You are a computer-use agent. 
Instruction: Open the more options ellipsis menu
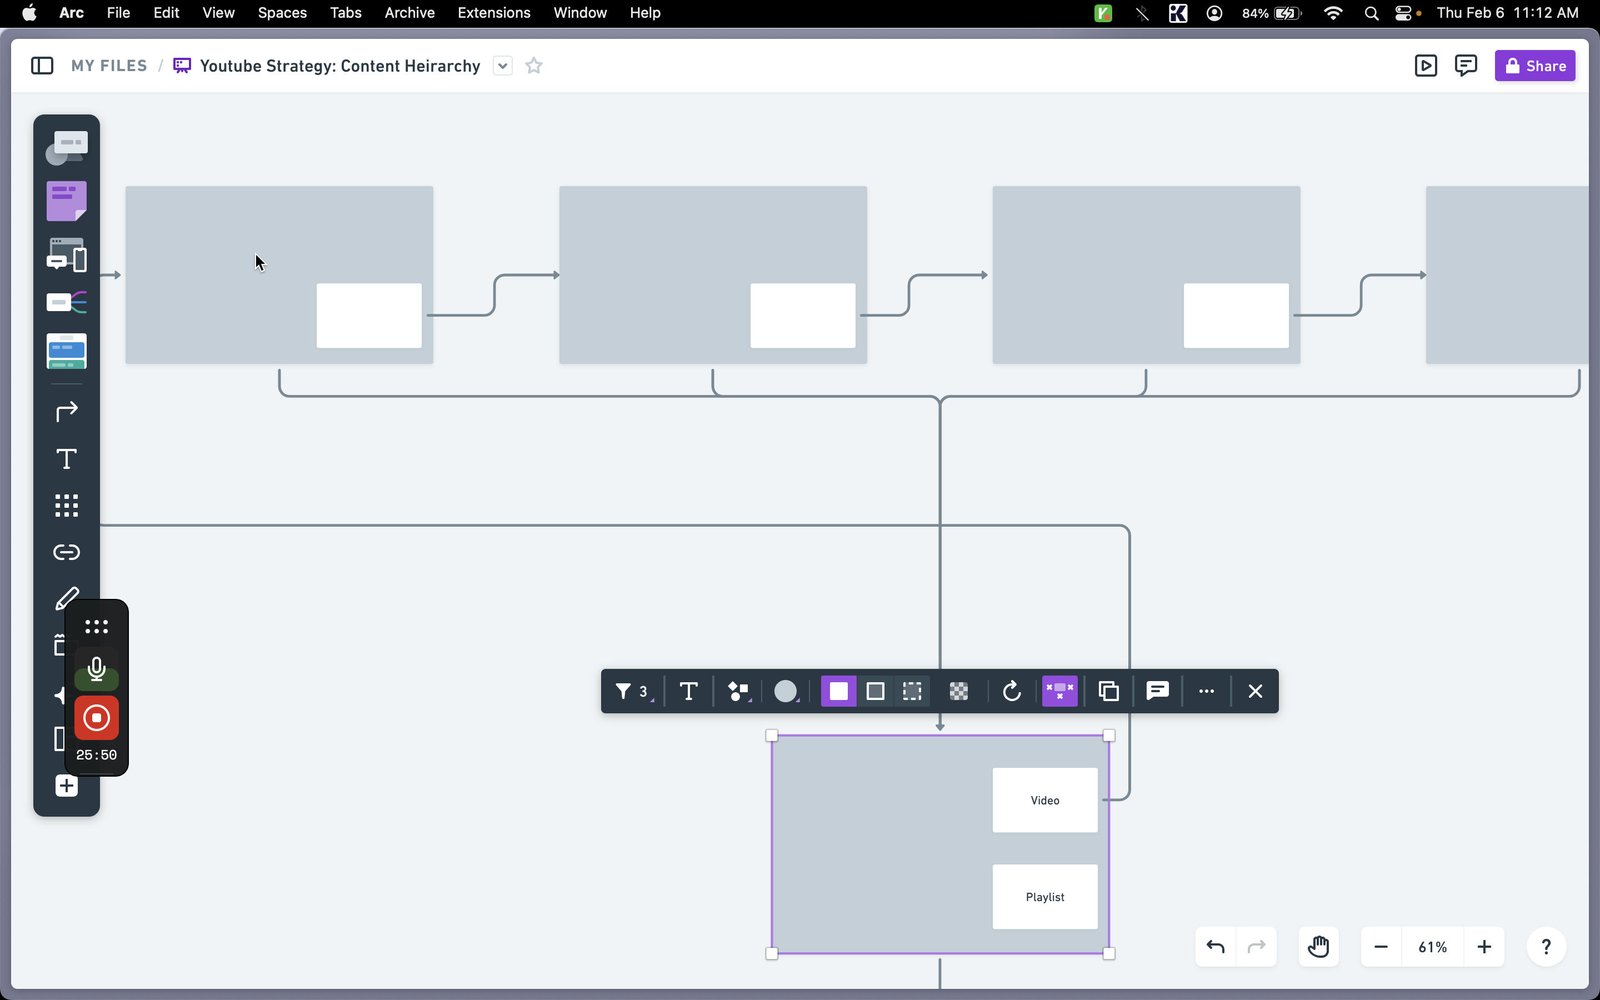[1206, 691]
